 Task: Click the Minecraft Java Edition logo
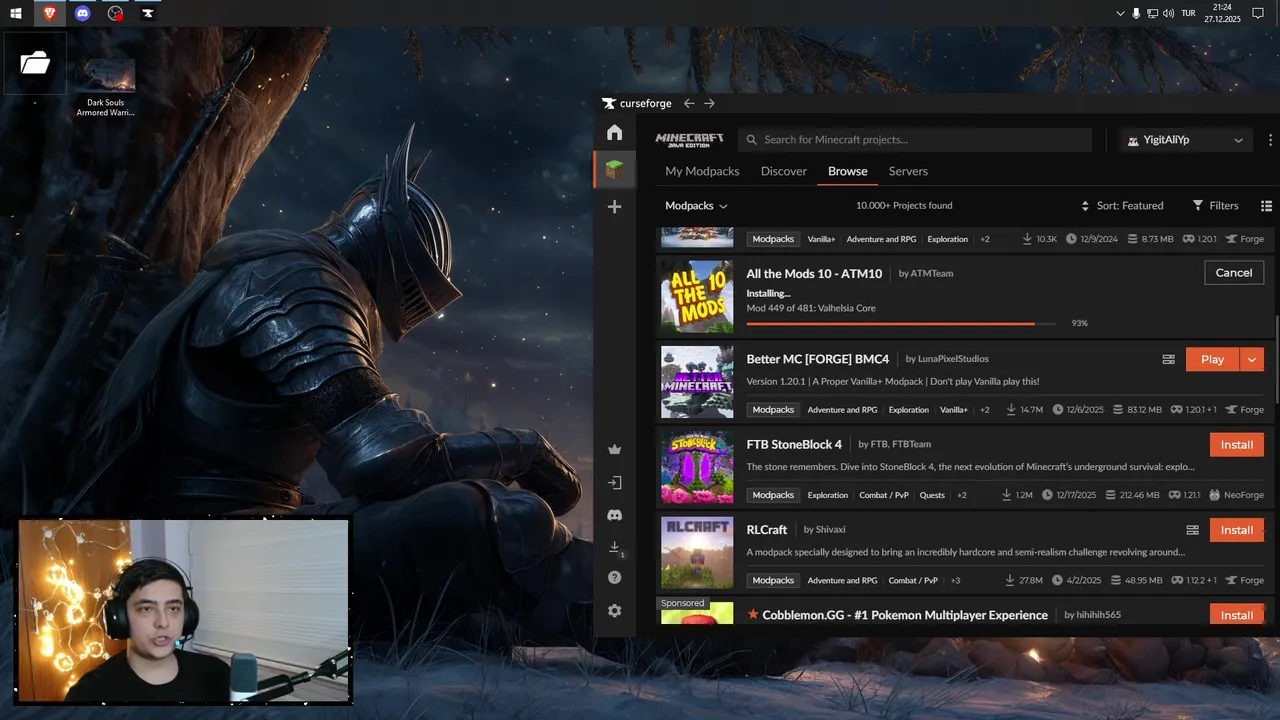pyautogui.click(x=689, y=139)
